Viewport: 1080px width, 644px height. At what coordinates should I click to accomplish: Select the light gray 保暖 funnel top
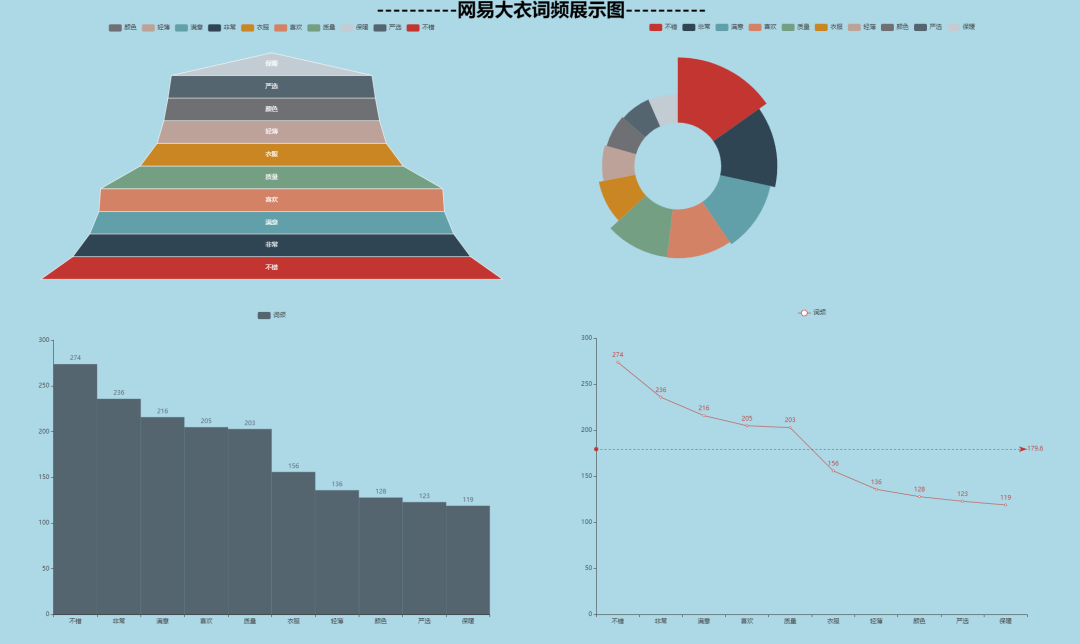point(271,65)
